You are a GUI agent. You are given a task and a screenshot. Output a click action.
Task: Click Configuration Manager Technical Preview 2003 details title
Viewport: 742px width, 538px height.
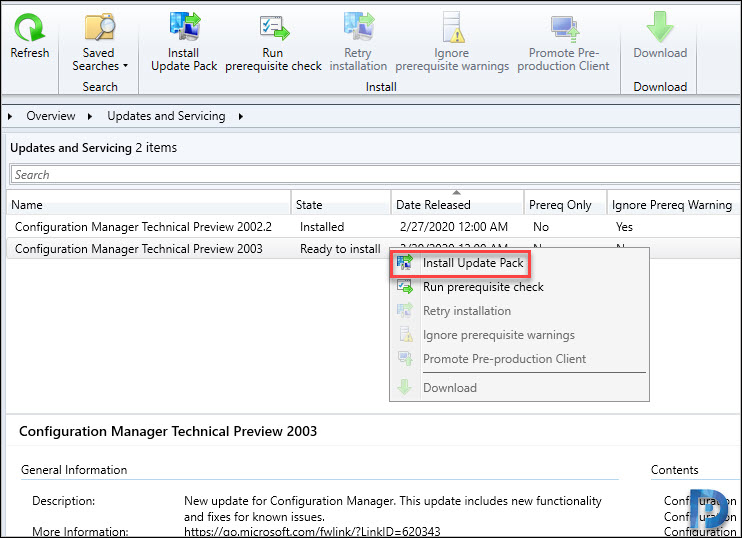168,431
